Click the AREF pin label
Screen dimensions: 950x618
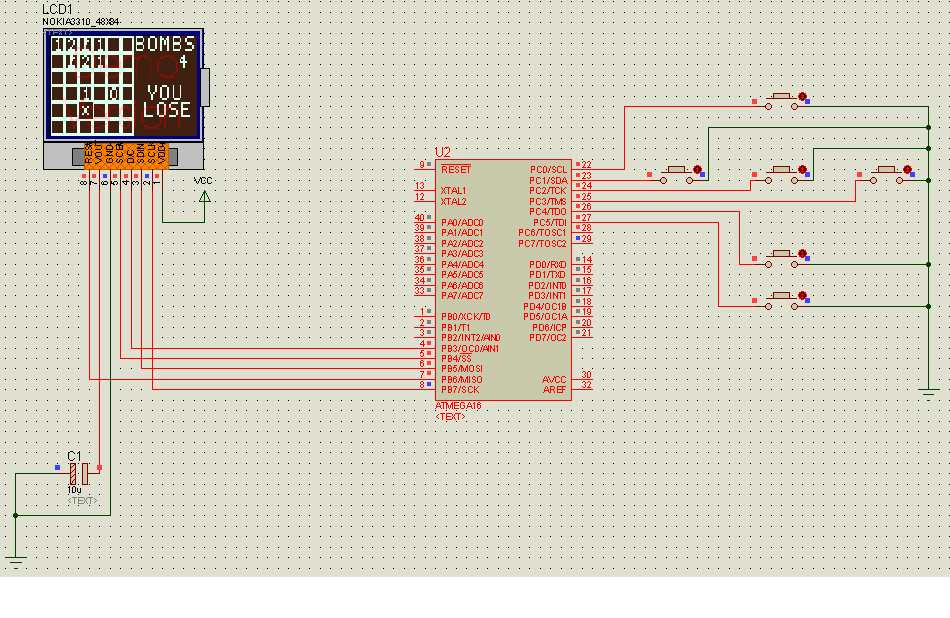[x=554, y=390]
